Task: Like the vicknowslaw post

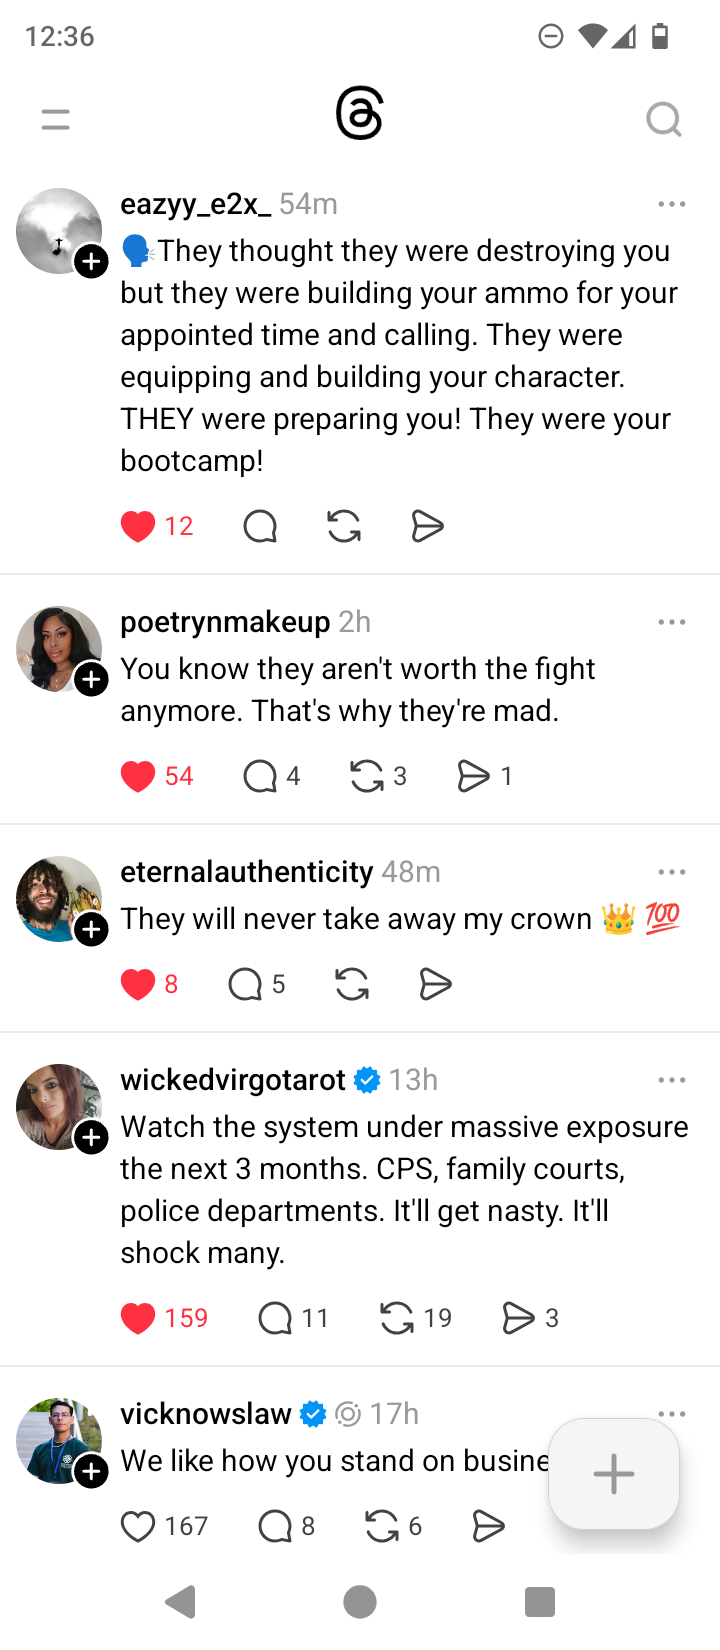Action: (x=138, y=1526)
